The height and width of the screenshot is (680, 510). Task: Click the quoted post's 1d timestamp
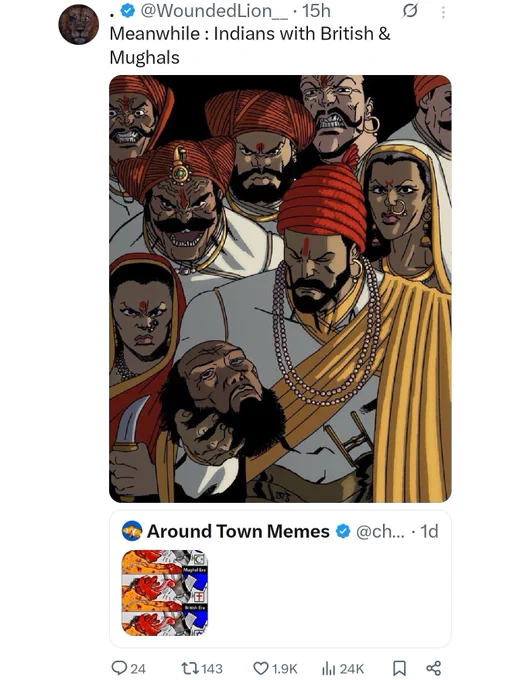429,531
